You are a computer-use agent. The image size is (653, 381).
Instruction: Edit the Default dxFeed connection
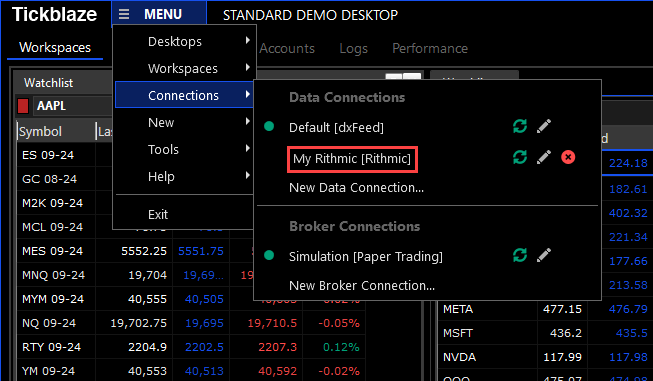(544, 126)
